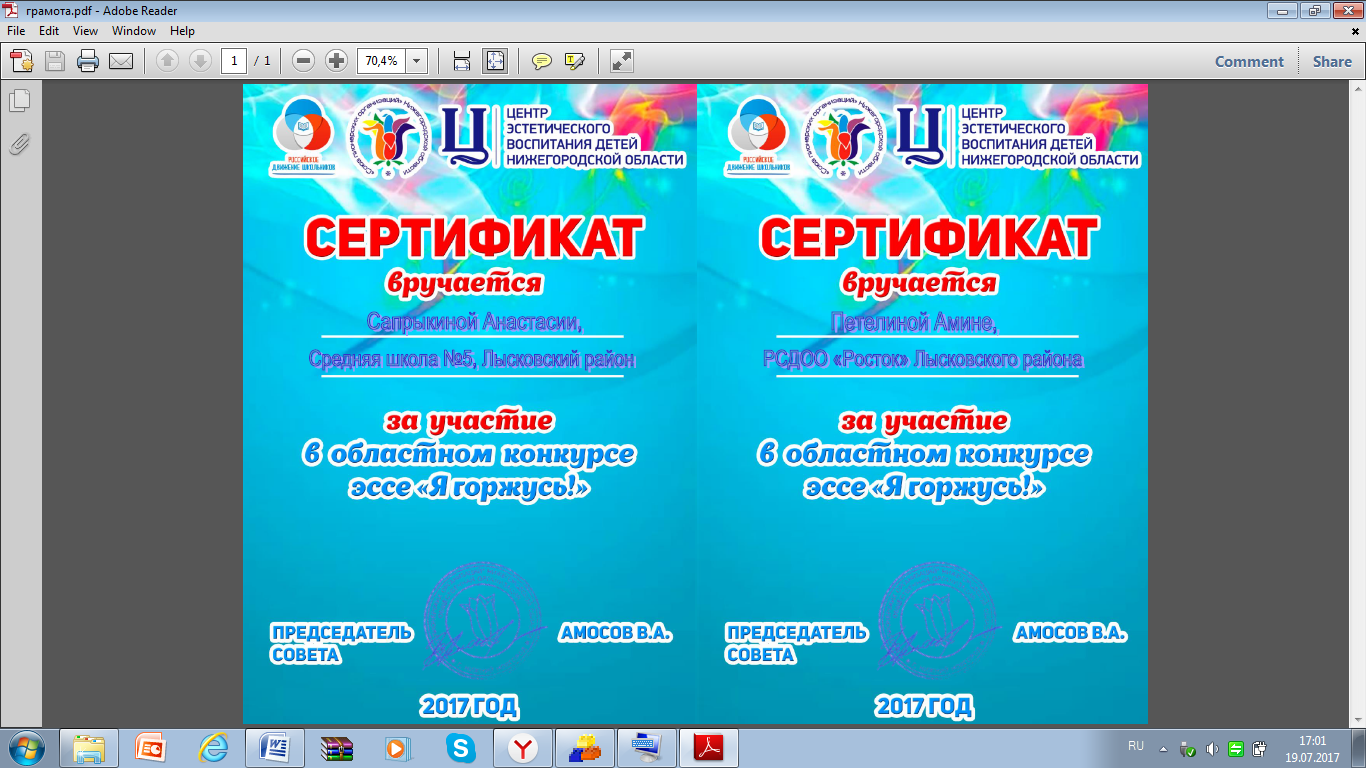The width and height of the screenshot is (1366, 768).
Task: Open the volume speaker tray icon
Action: point(1211,748)
